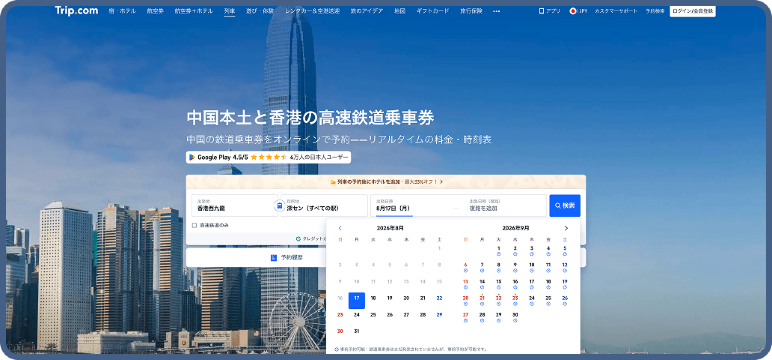Select August 18 in the calendar
This screenshot has width=772, height=360.
pos(373,298)
